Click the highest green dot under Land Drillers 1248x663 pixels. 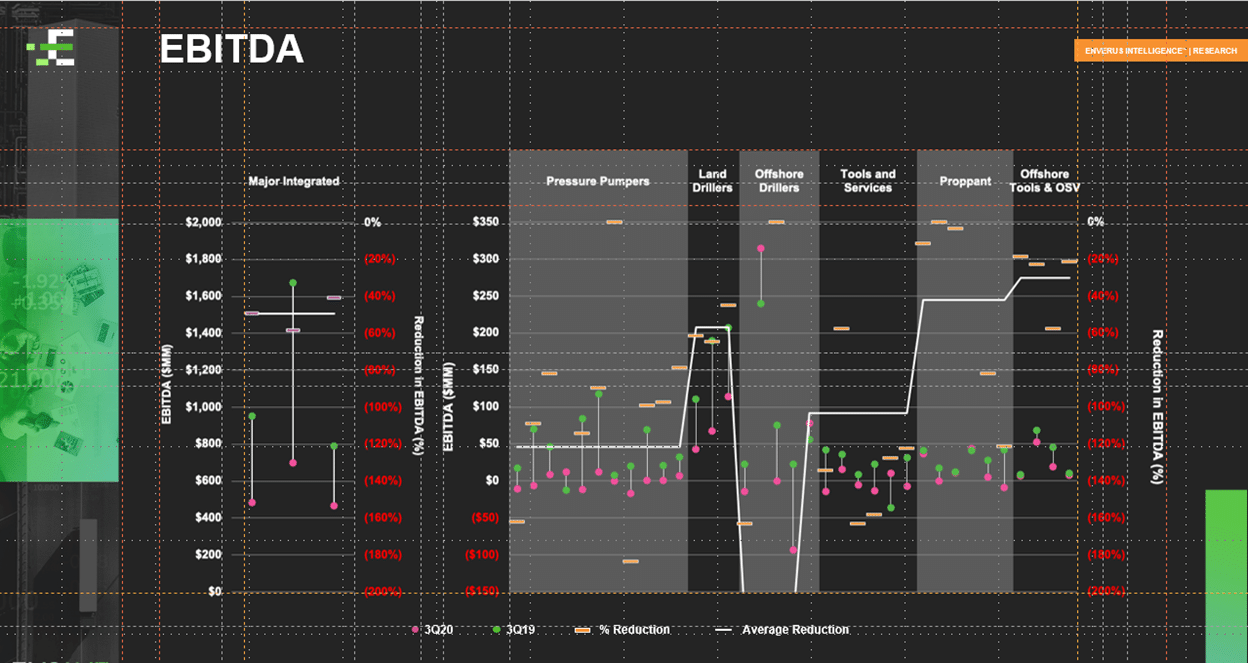point(728,328)
